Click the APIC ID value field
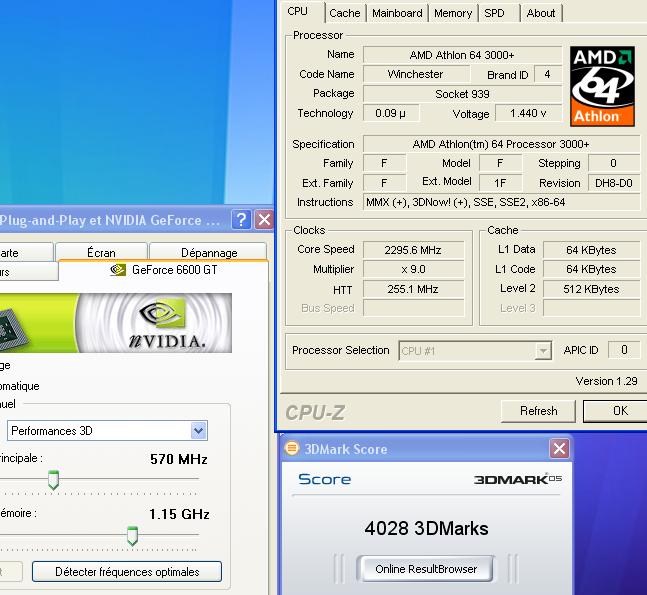The image size is (647, 595). tap(624, 350)
